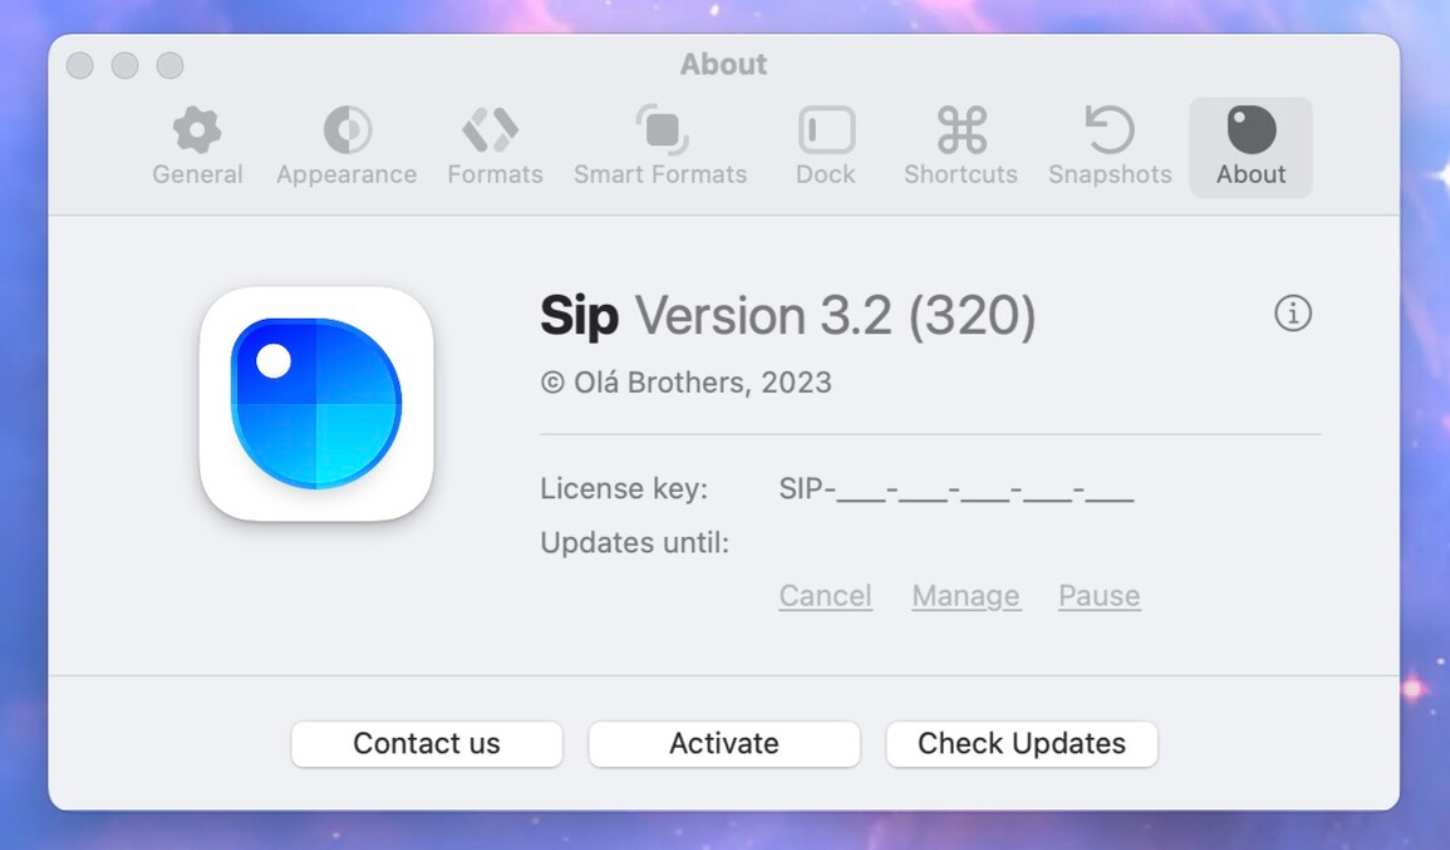Image resolution: width=1450 pixels, height=850 pixels.
Task: Click the Sip Version 3.2 (320) text
Action: click(787, 316)
